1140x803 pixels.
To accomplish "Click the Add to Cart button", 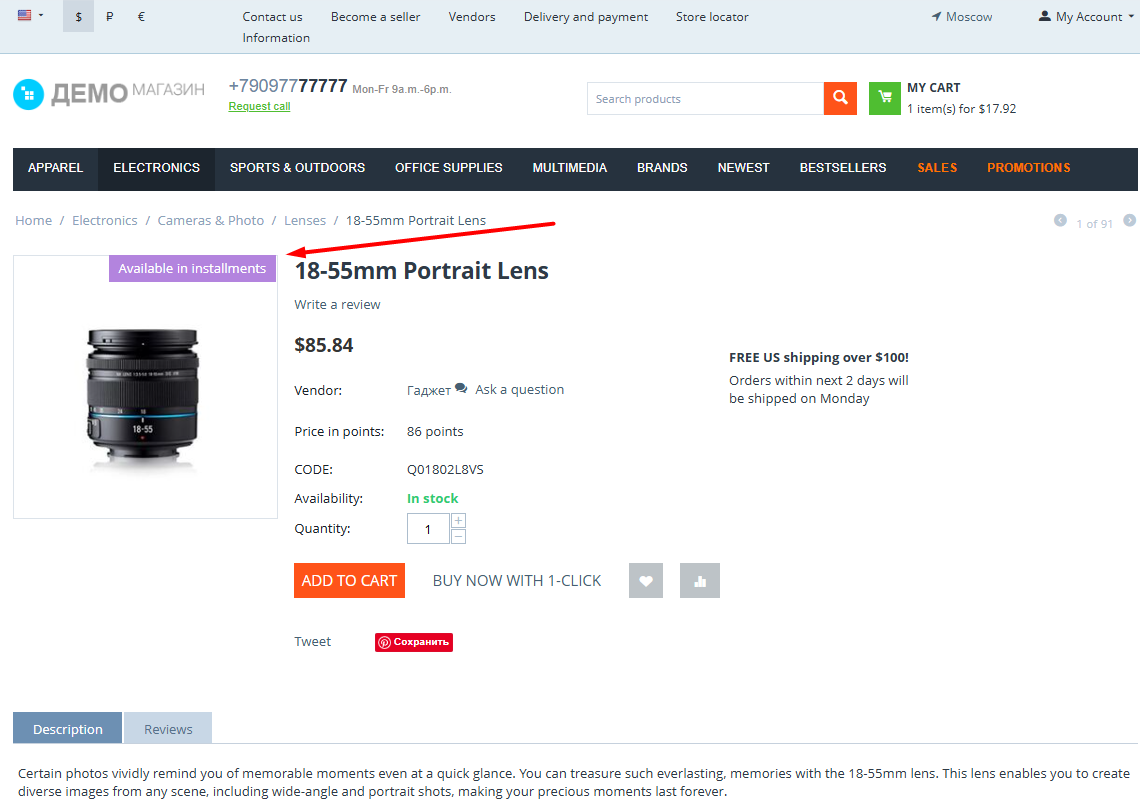I will [349, 580].
